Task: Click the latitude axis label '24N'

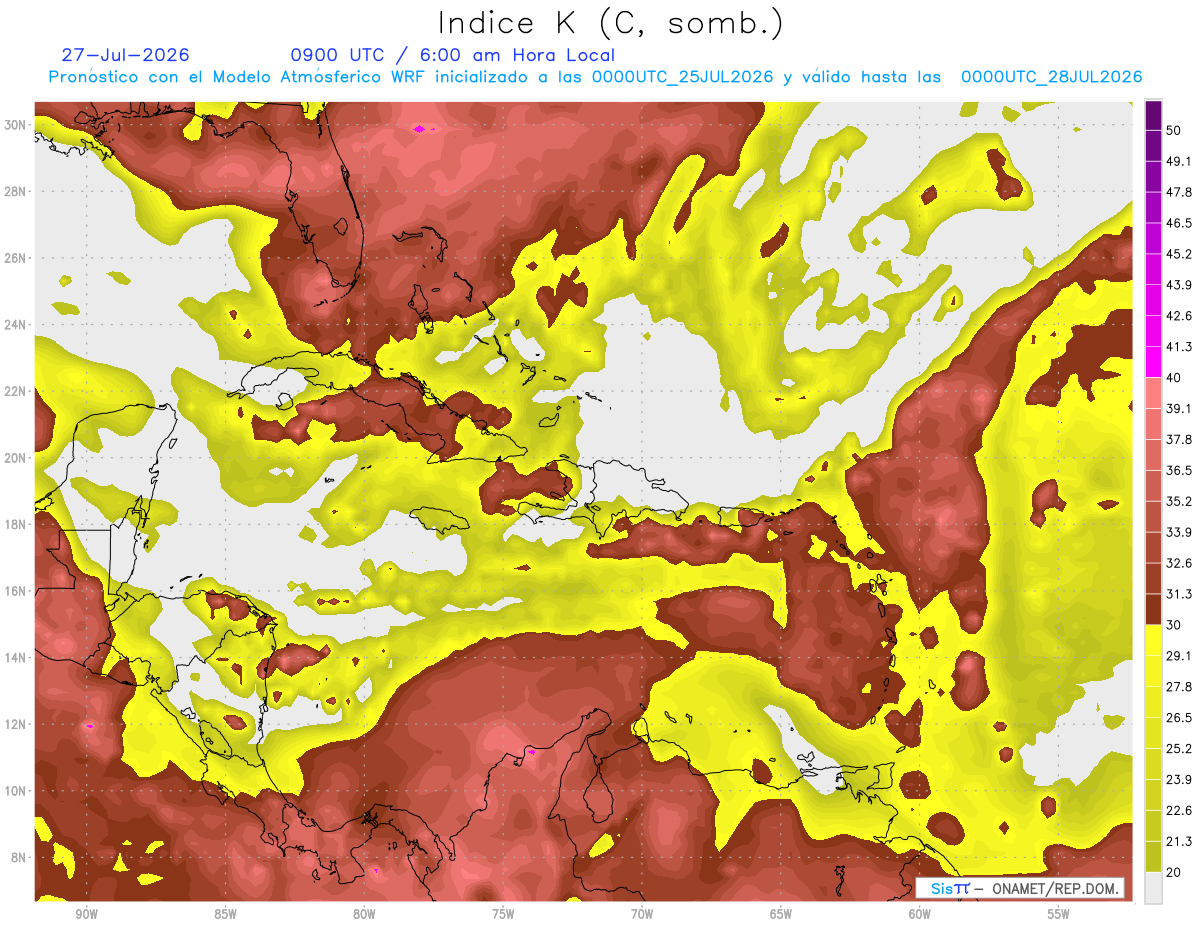Action: (15, 324)
